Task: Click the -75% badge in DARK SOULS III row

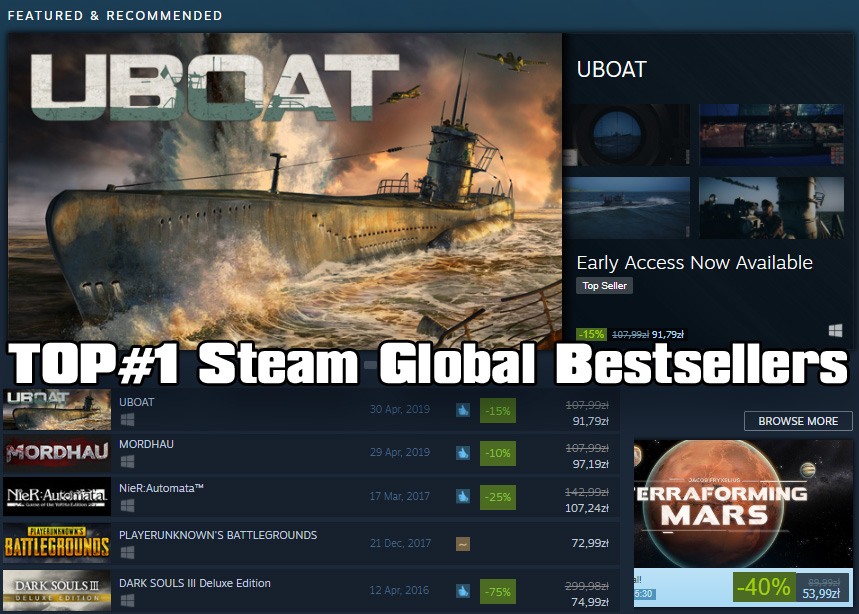Action: click(x=497, y=592)
